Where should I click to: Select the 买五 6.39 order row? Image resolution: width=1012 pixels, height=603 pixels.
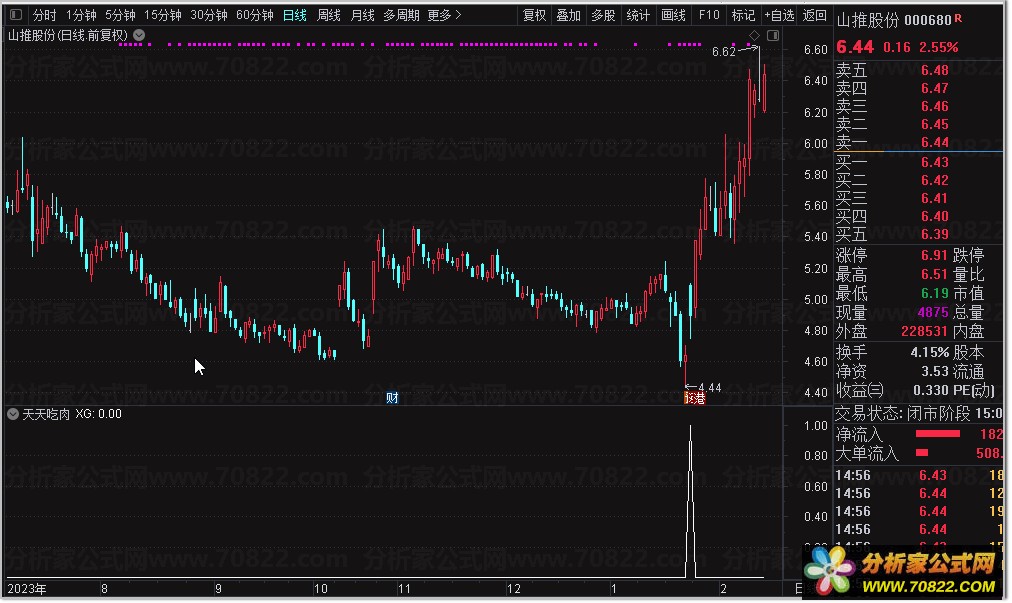[x=918, y=234]
